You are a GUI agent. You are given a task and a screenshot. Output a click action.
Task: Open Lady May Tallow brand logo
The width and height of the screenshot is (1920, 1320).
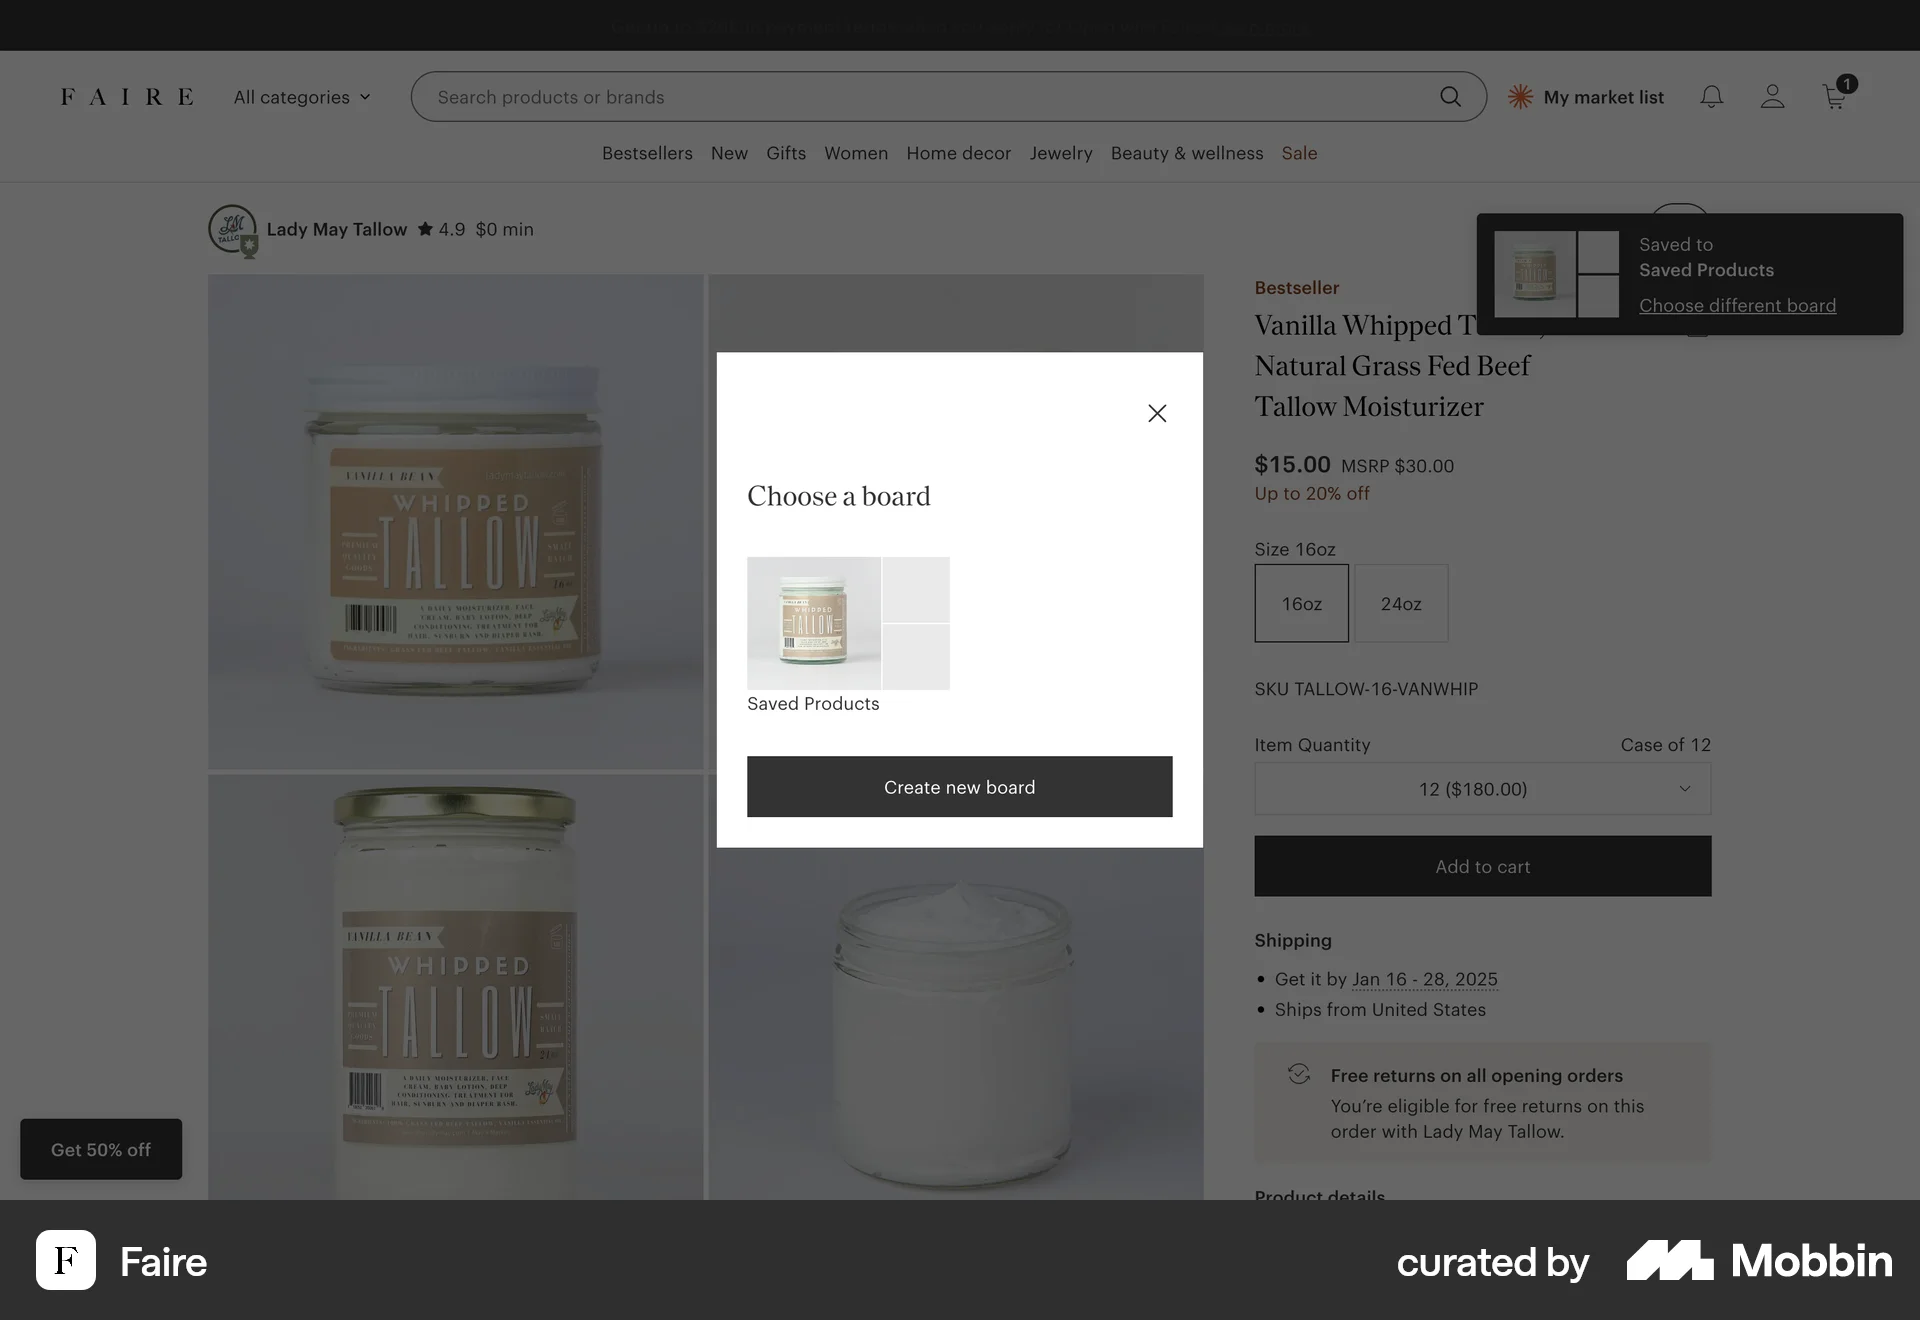pos(233,230)
